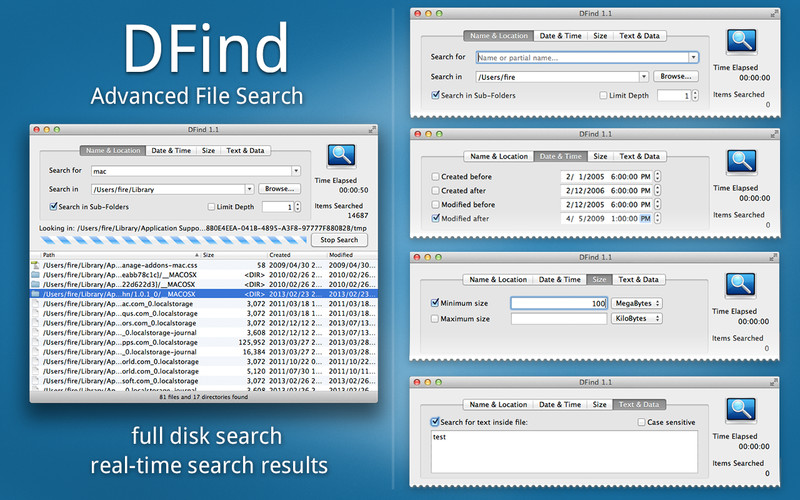Click the folder icon of the eabb78c1c]/__MACOSX row
The height and width of the screenshot is (500, 800).
(35, 274)
